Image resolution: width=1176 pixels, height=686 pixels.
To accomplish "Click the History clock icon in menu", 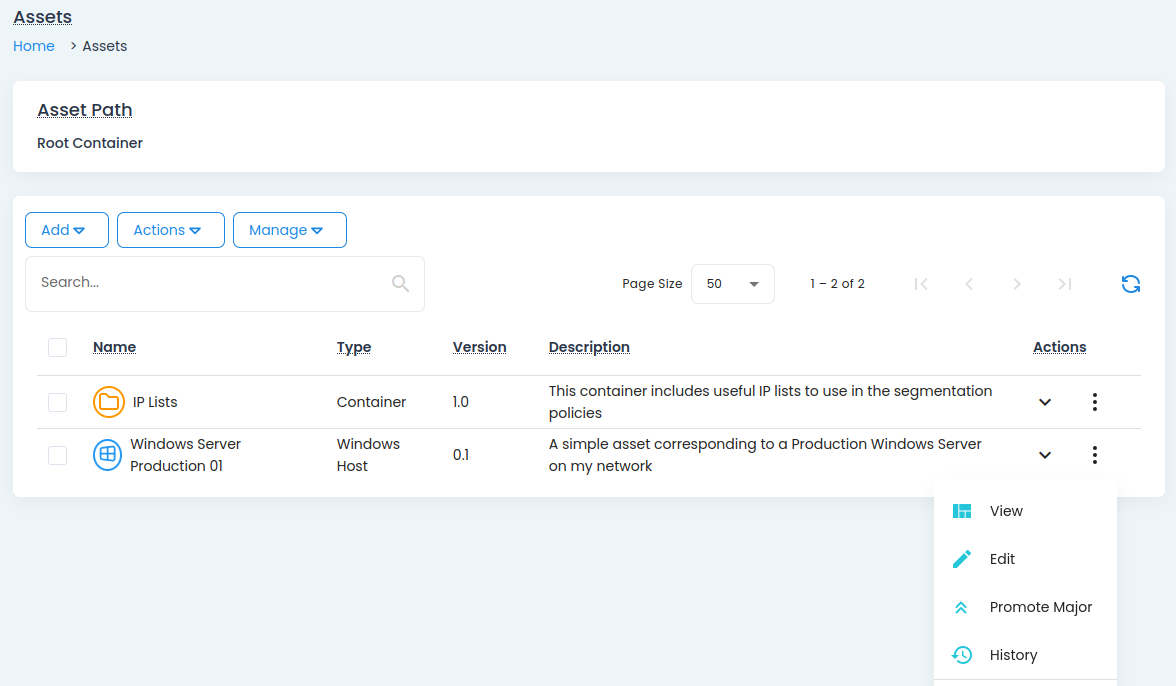I will tap(962, 655).
